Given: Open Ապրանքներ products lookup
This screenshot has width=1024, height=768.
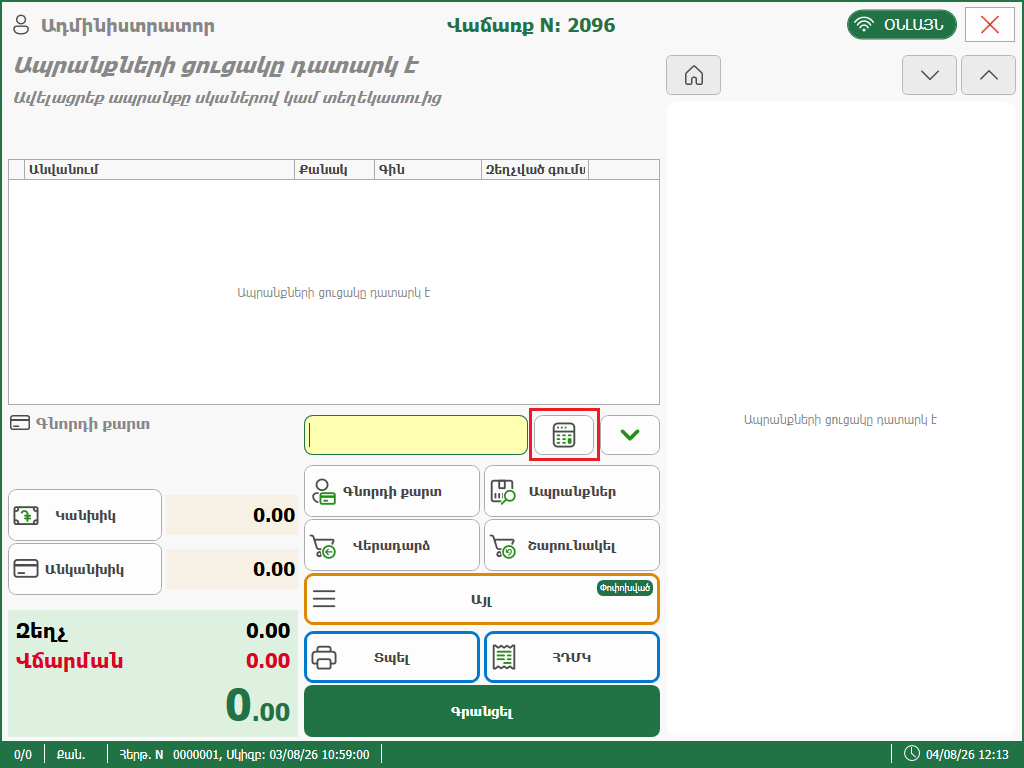Looking at the screenshot, I should [572, 492].
